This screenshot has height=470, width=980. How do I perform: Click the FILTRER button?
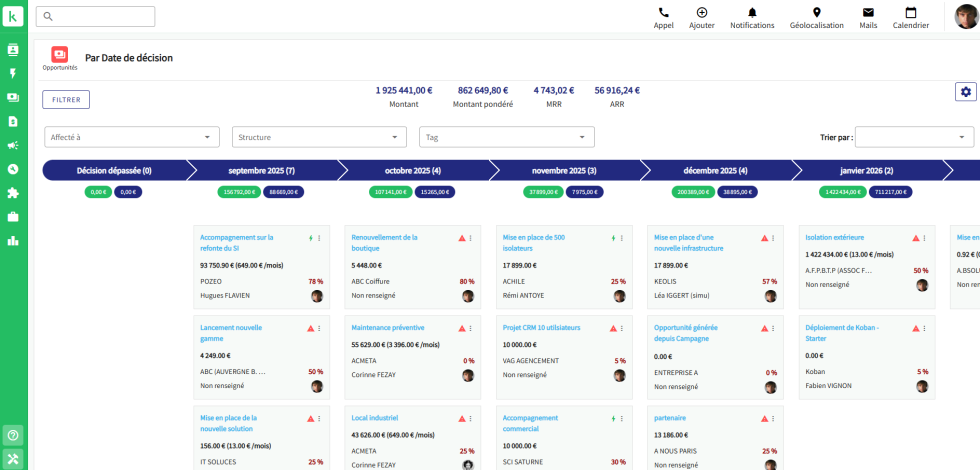point(66,99)
